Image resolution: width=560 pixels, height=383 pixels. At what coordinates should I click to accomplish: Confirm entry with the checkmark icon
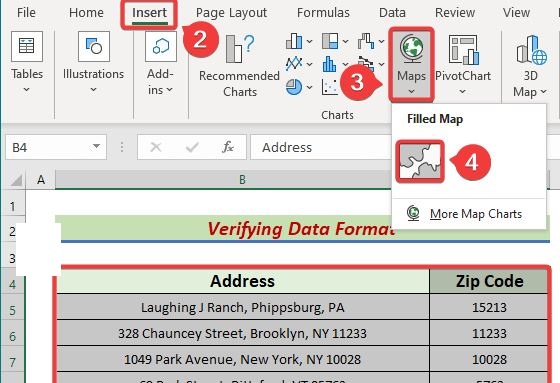tap(192, 147)
